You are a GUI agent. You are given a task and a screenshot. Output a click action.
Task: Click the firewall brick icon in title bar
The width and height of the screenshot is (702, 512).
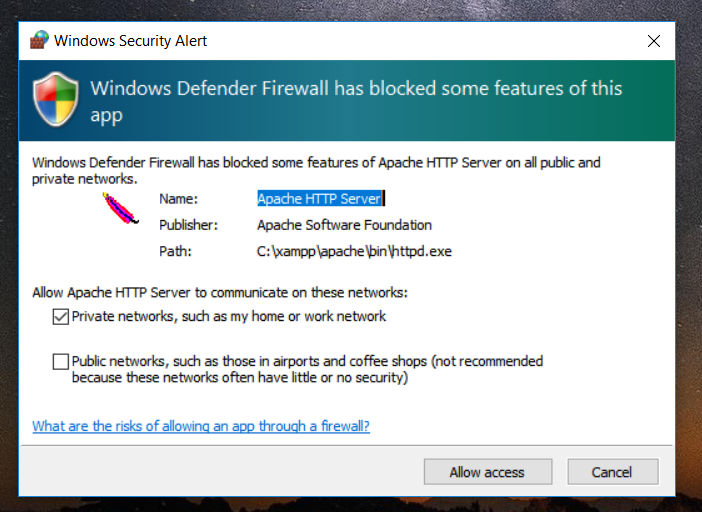point(39,40)
